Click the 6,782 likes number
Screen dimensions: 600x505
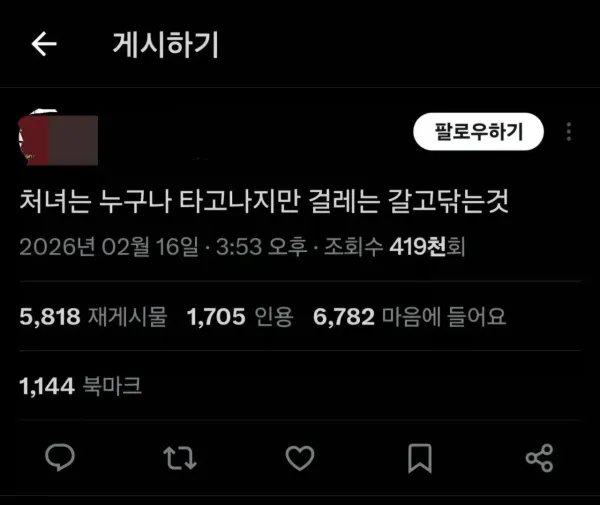coord(344,317)
